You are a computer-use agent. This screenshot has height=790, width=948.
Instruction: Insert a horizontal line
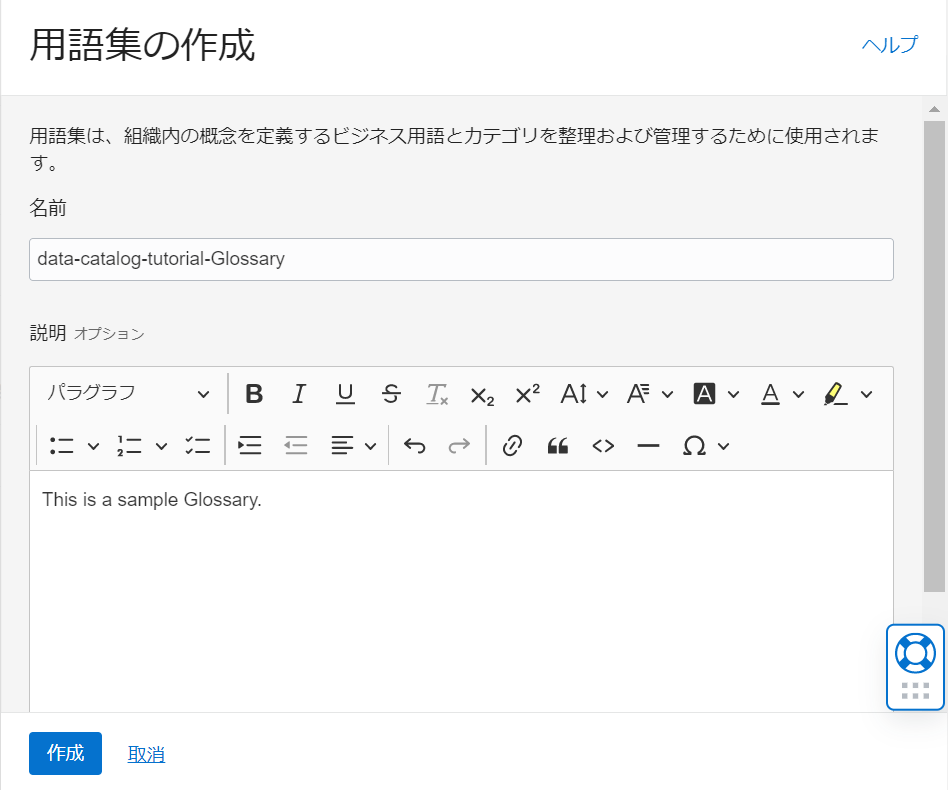click(648, 446)
